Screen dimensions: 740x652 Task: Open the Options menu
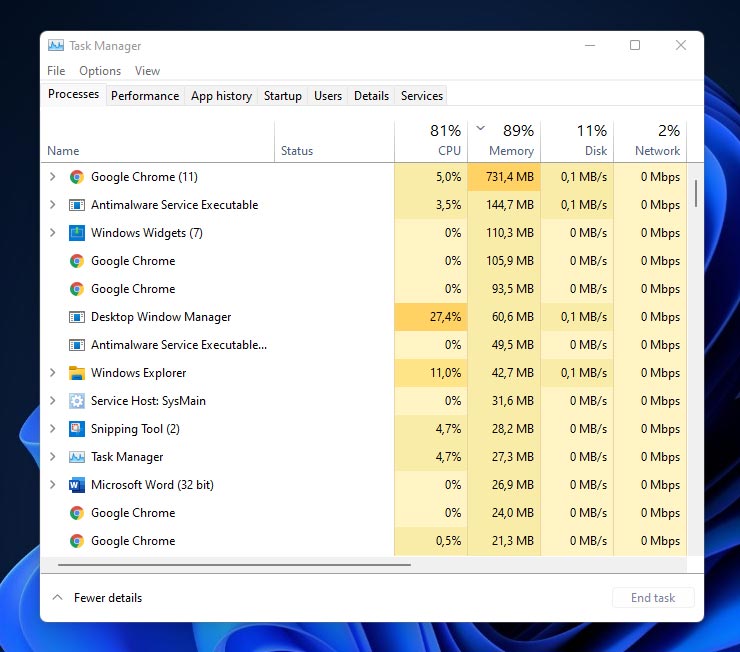[100, 71]
